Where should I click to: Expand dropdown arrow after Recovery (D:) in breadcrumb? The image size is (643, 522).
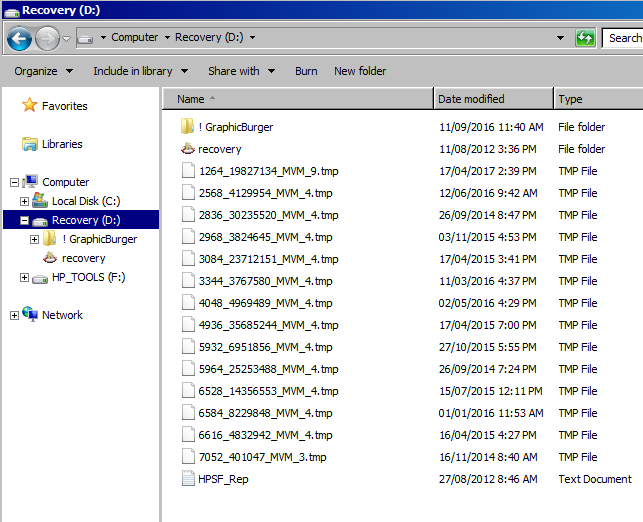[253, 38]
